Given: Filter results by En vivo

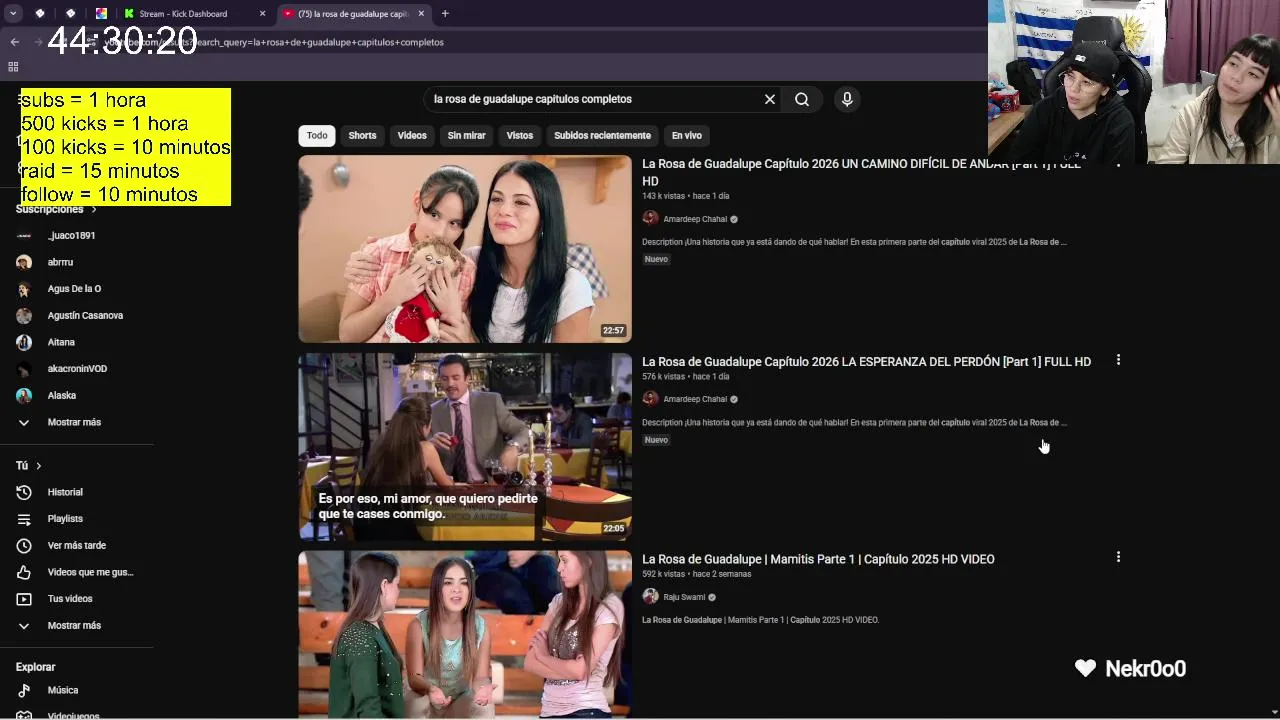Looking at the screenshot, I should (x=686, y=136).
